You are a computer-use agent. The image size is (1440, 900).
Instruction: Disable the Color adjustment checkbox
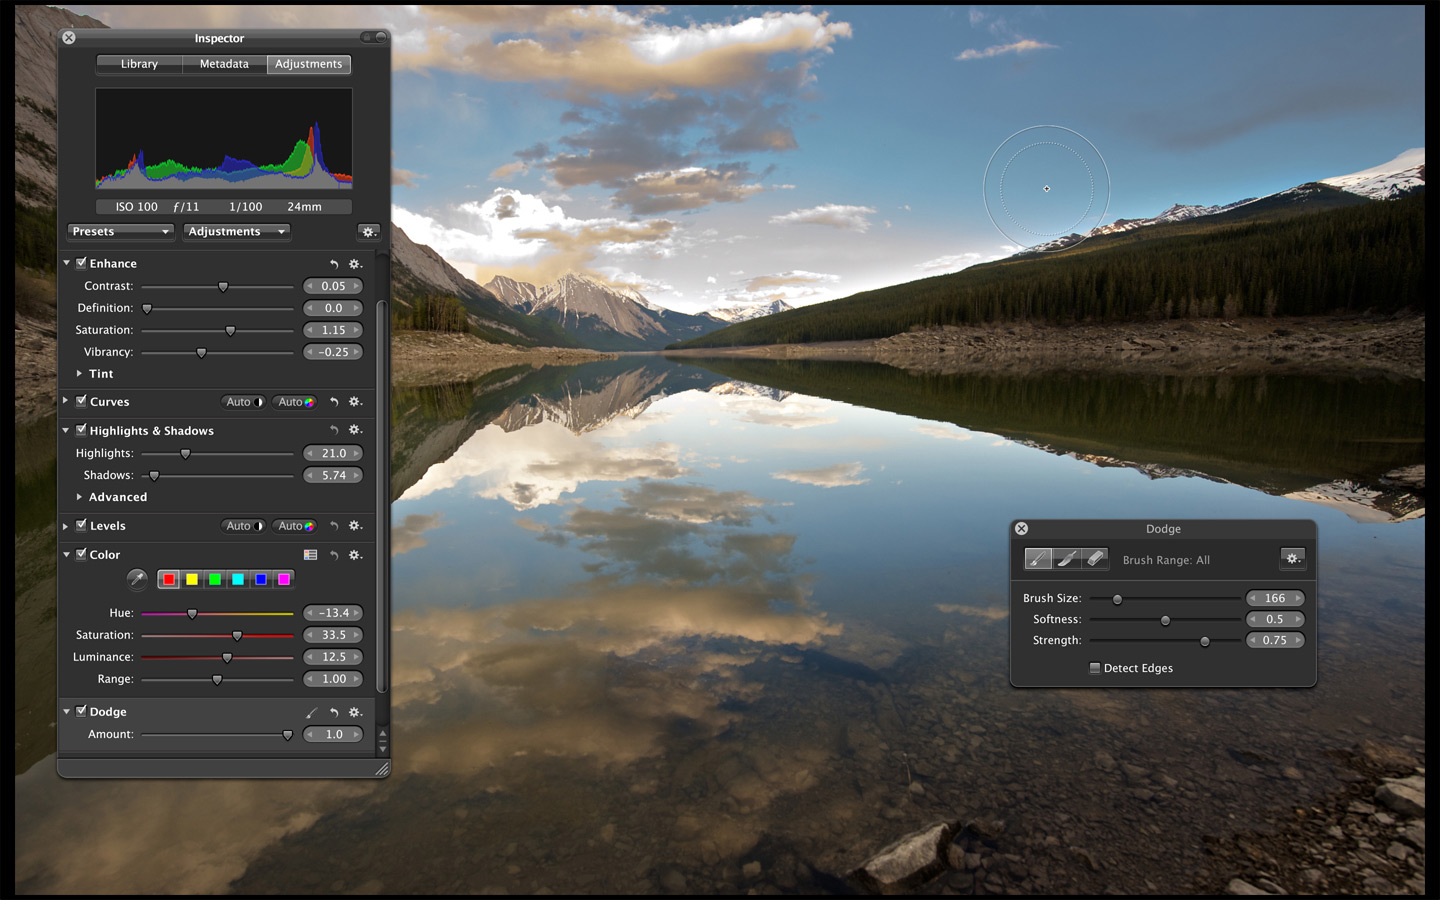coord(81,554)
